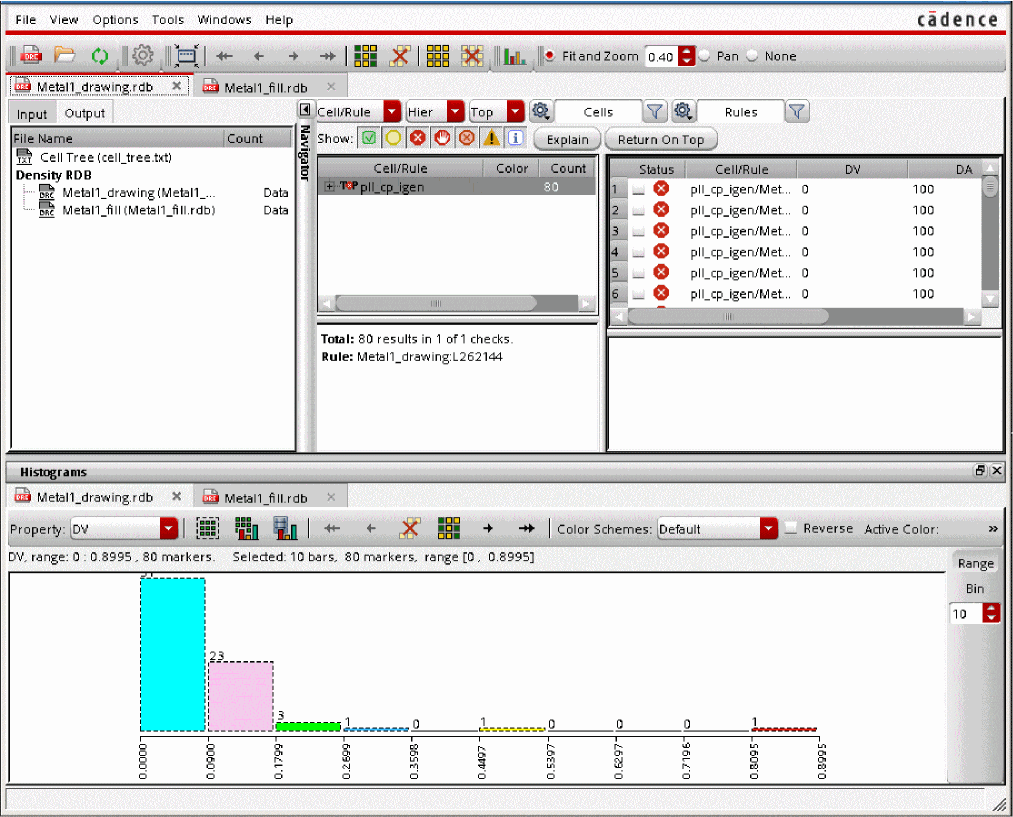Open histogram chart icon in main toolbar
This screenshot has width=1013, height=817.
tap(514, 57)
